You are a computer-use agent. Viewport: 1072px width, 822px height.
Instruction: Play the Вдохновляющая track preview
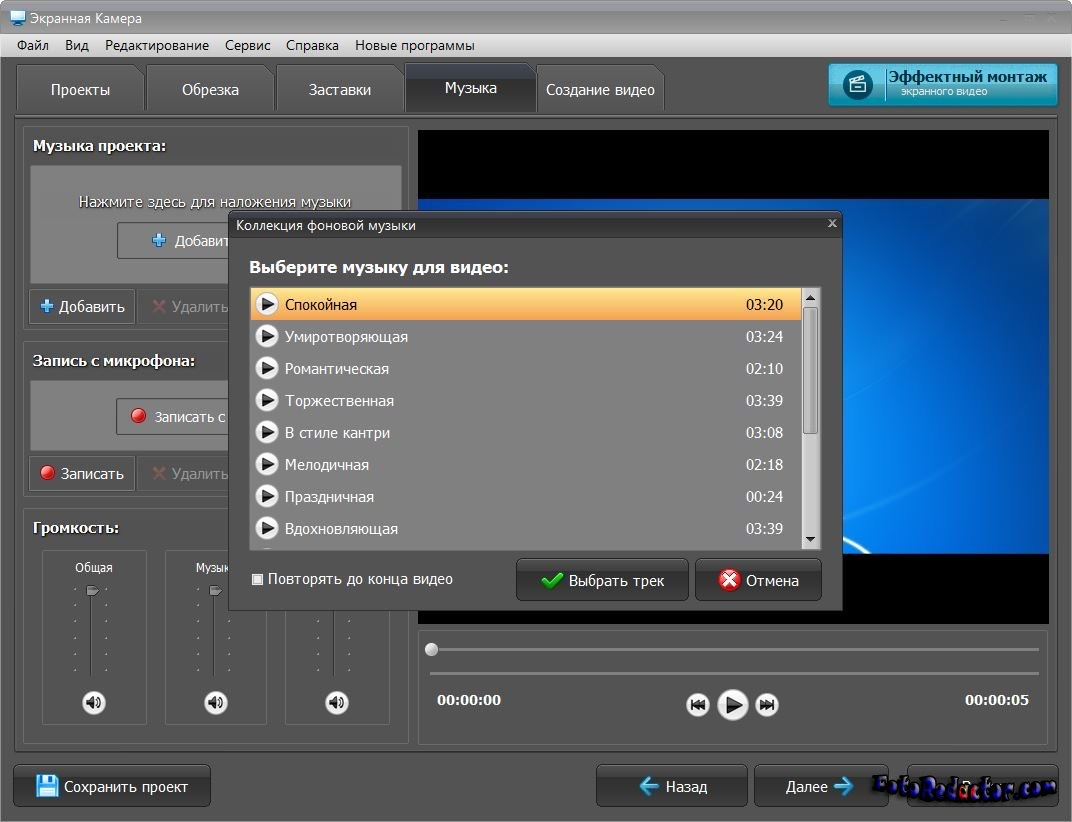pyautogui.click(x=267, y=528)
